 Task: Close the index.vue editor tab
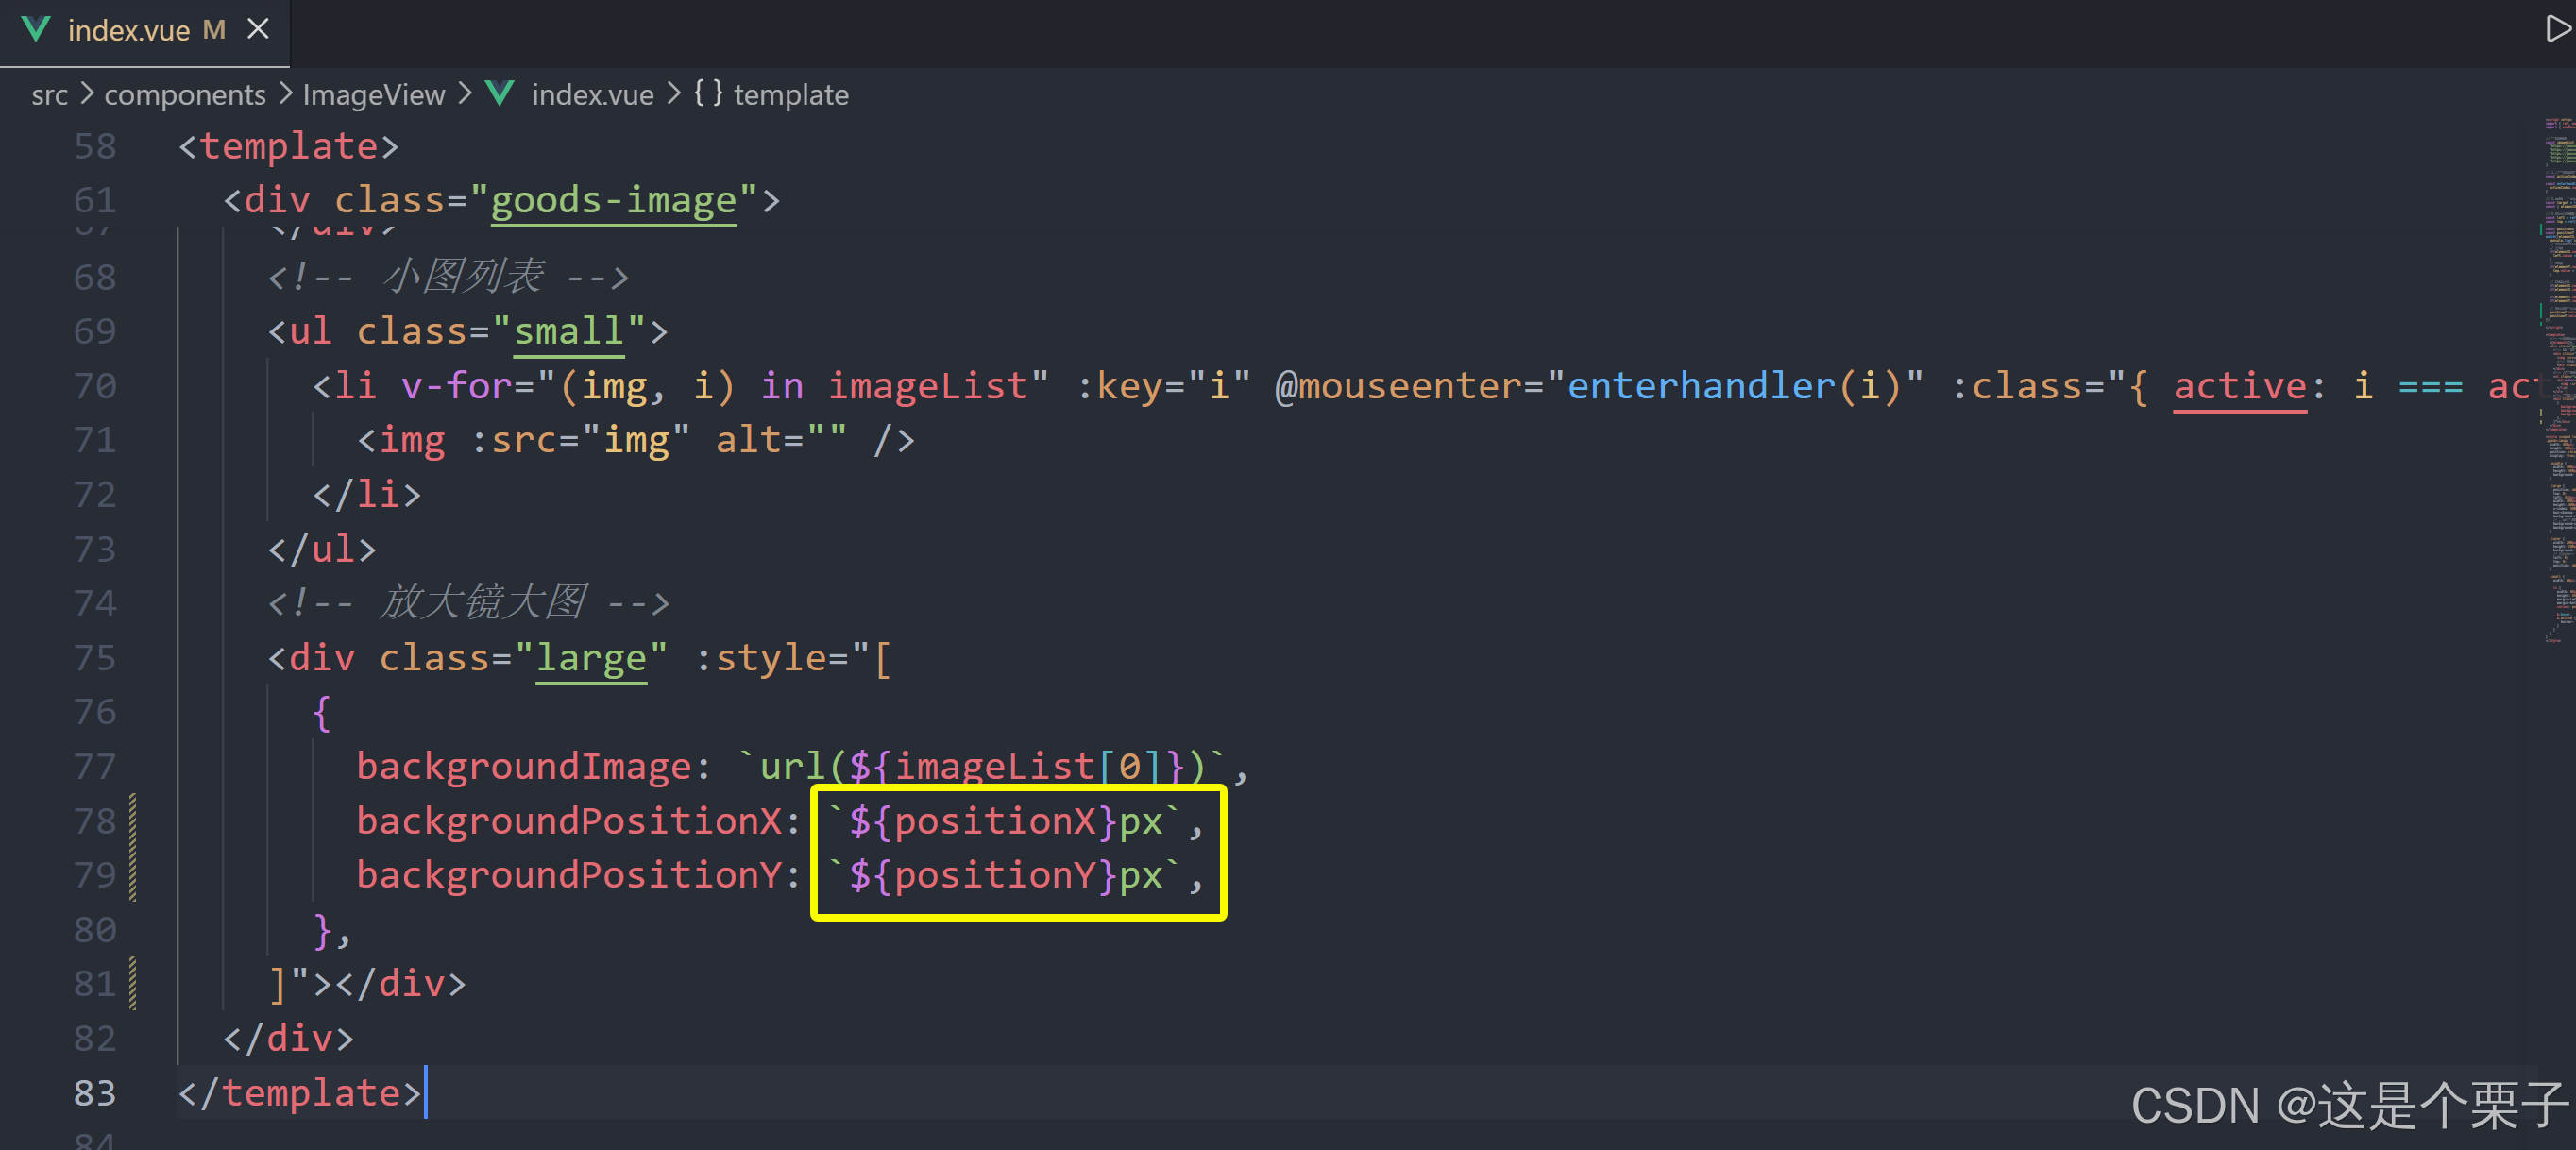258,29
